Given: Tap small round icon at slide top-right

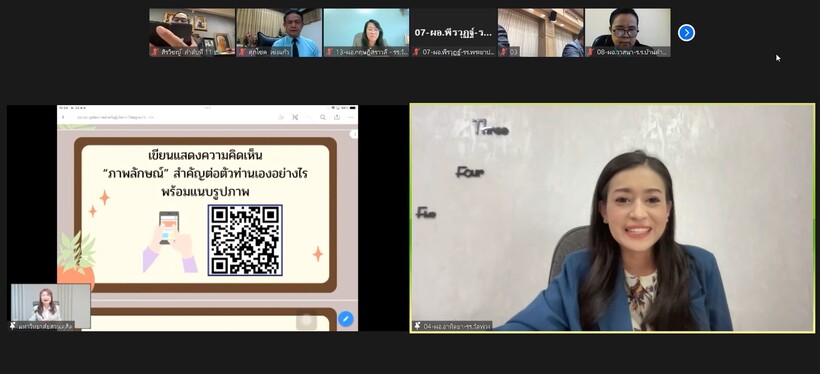Looking at the screenshot, I should click(x=354, y=134).
